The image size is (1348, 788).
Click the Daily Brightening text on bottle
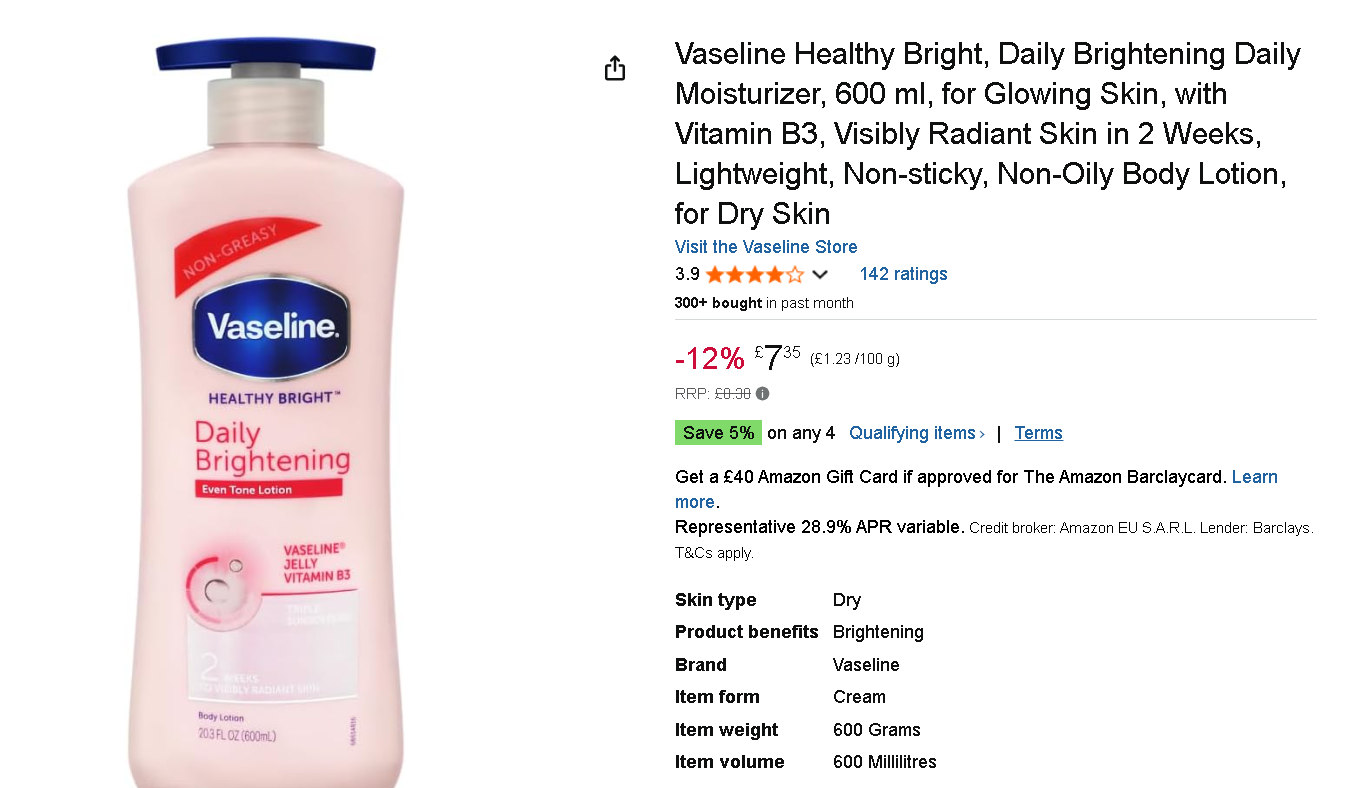pyautogui.click(x=271, y=447)
